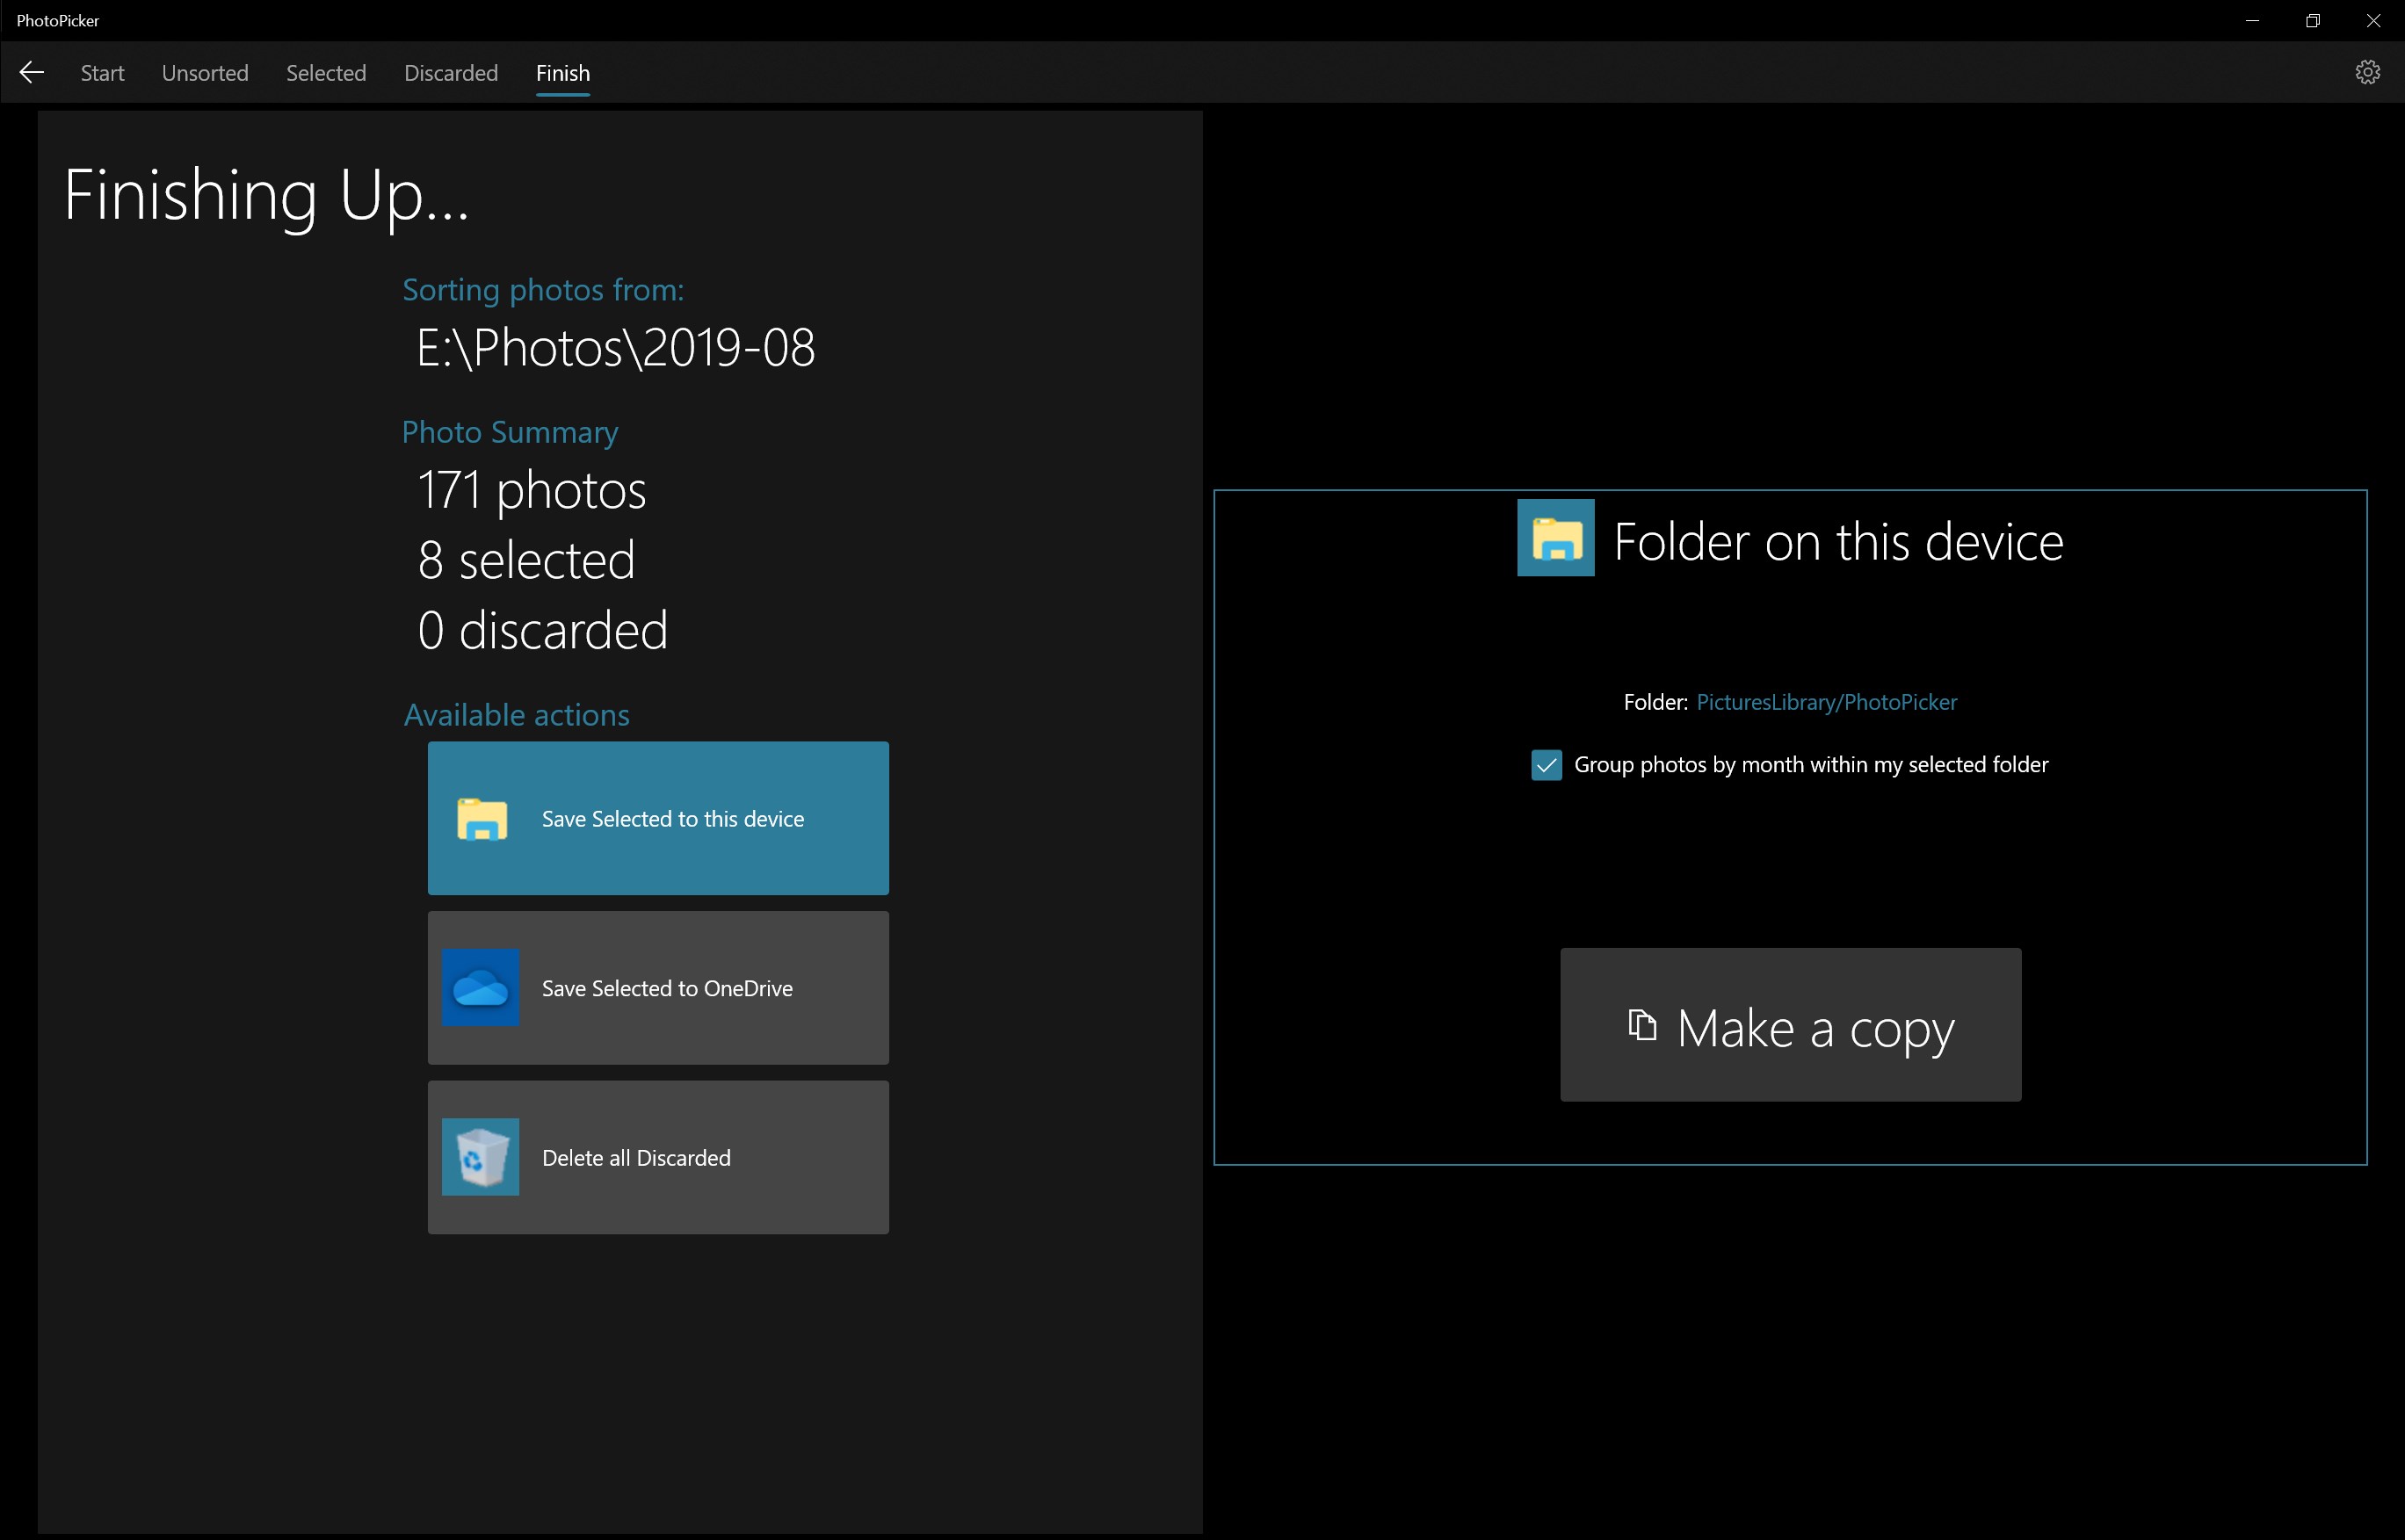The height and width of the screenshot is (1540, 2405).
Task: Restore down the PhotoPicker window
Action: click(2312, 20)
